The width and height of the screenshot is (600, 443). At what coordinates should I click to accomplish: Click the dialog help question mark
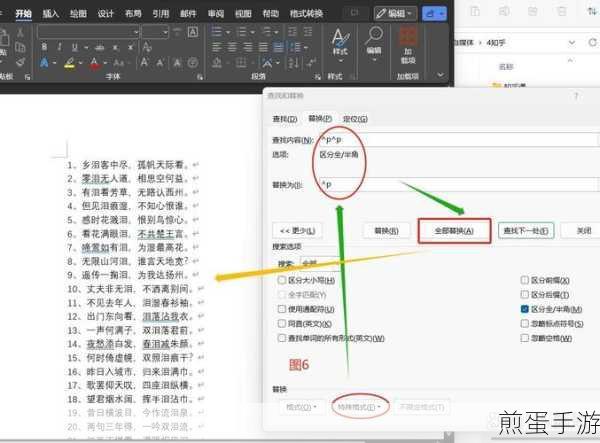576,96
